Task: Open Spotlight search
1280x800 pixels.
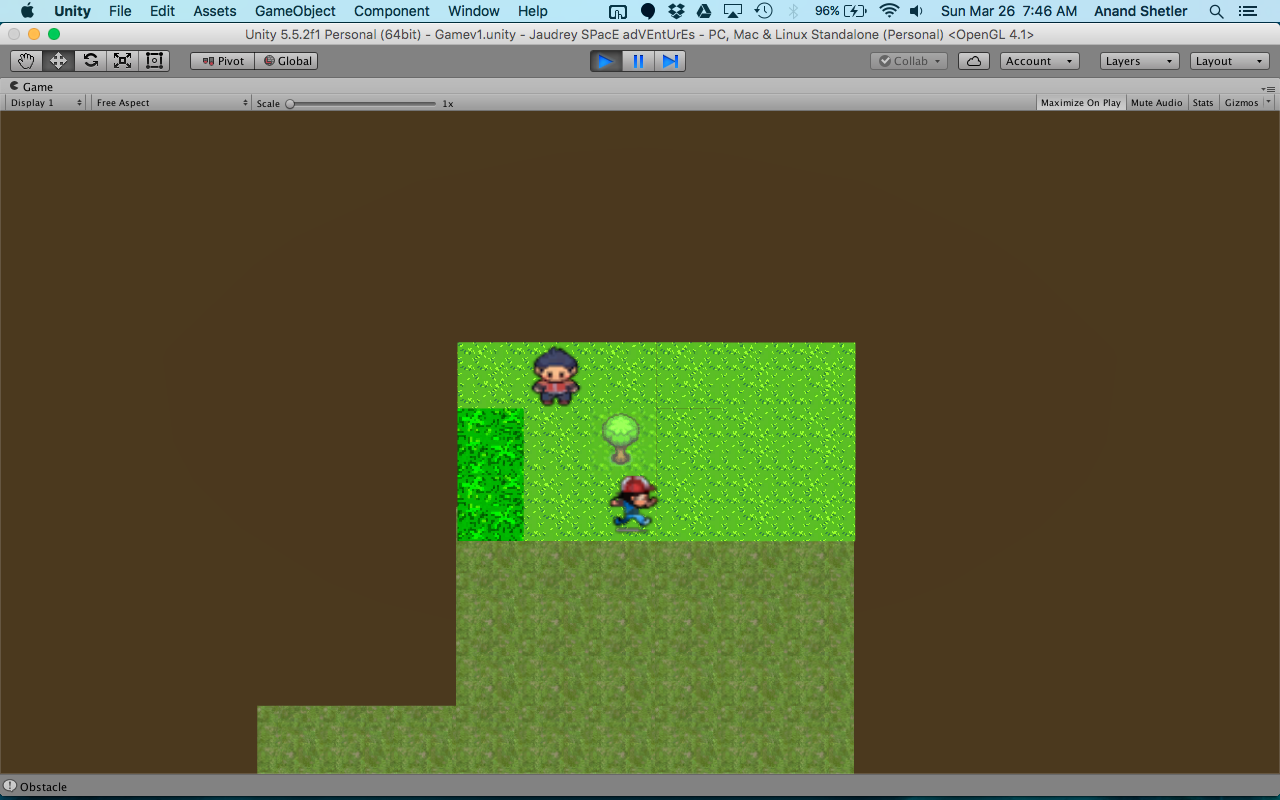Action: [1216, 11]
